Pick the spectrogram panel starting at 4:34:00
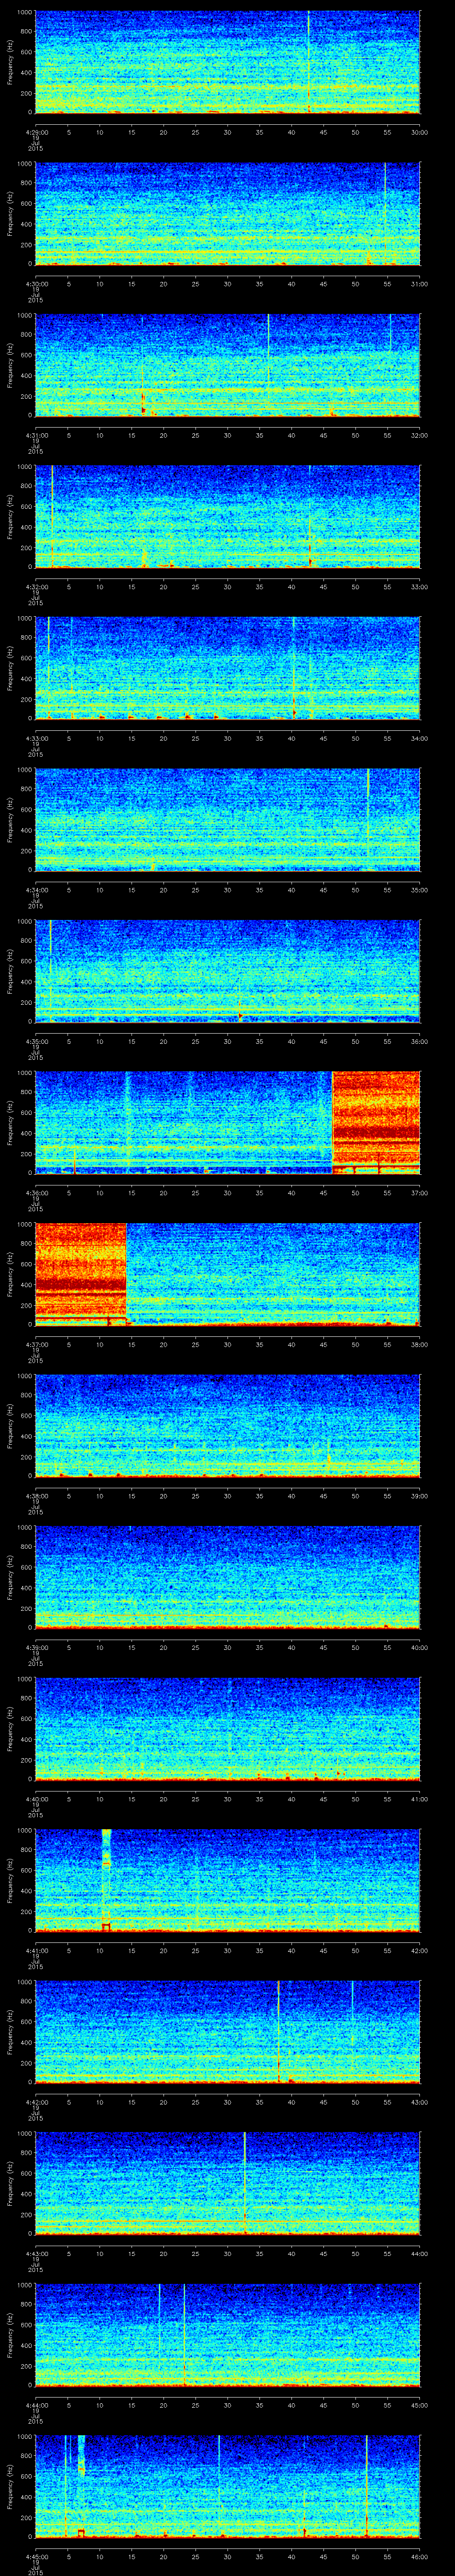 coord(227,819)
